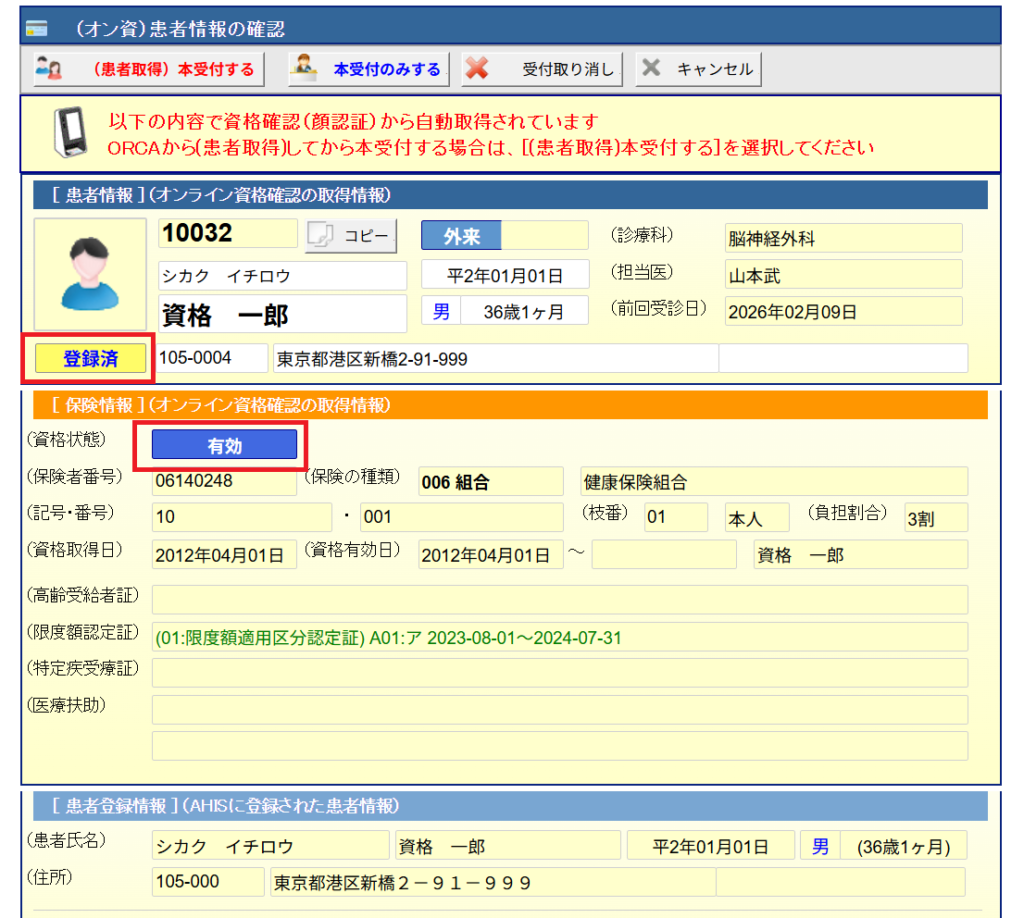Click the patient avatar photo
Screen dimensions: 1024x918
90,274
